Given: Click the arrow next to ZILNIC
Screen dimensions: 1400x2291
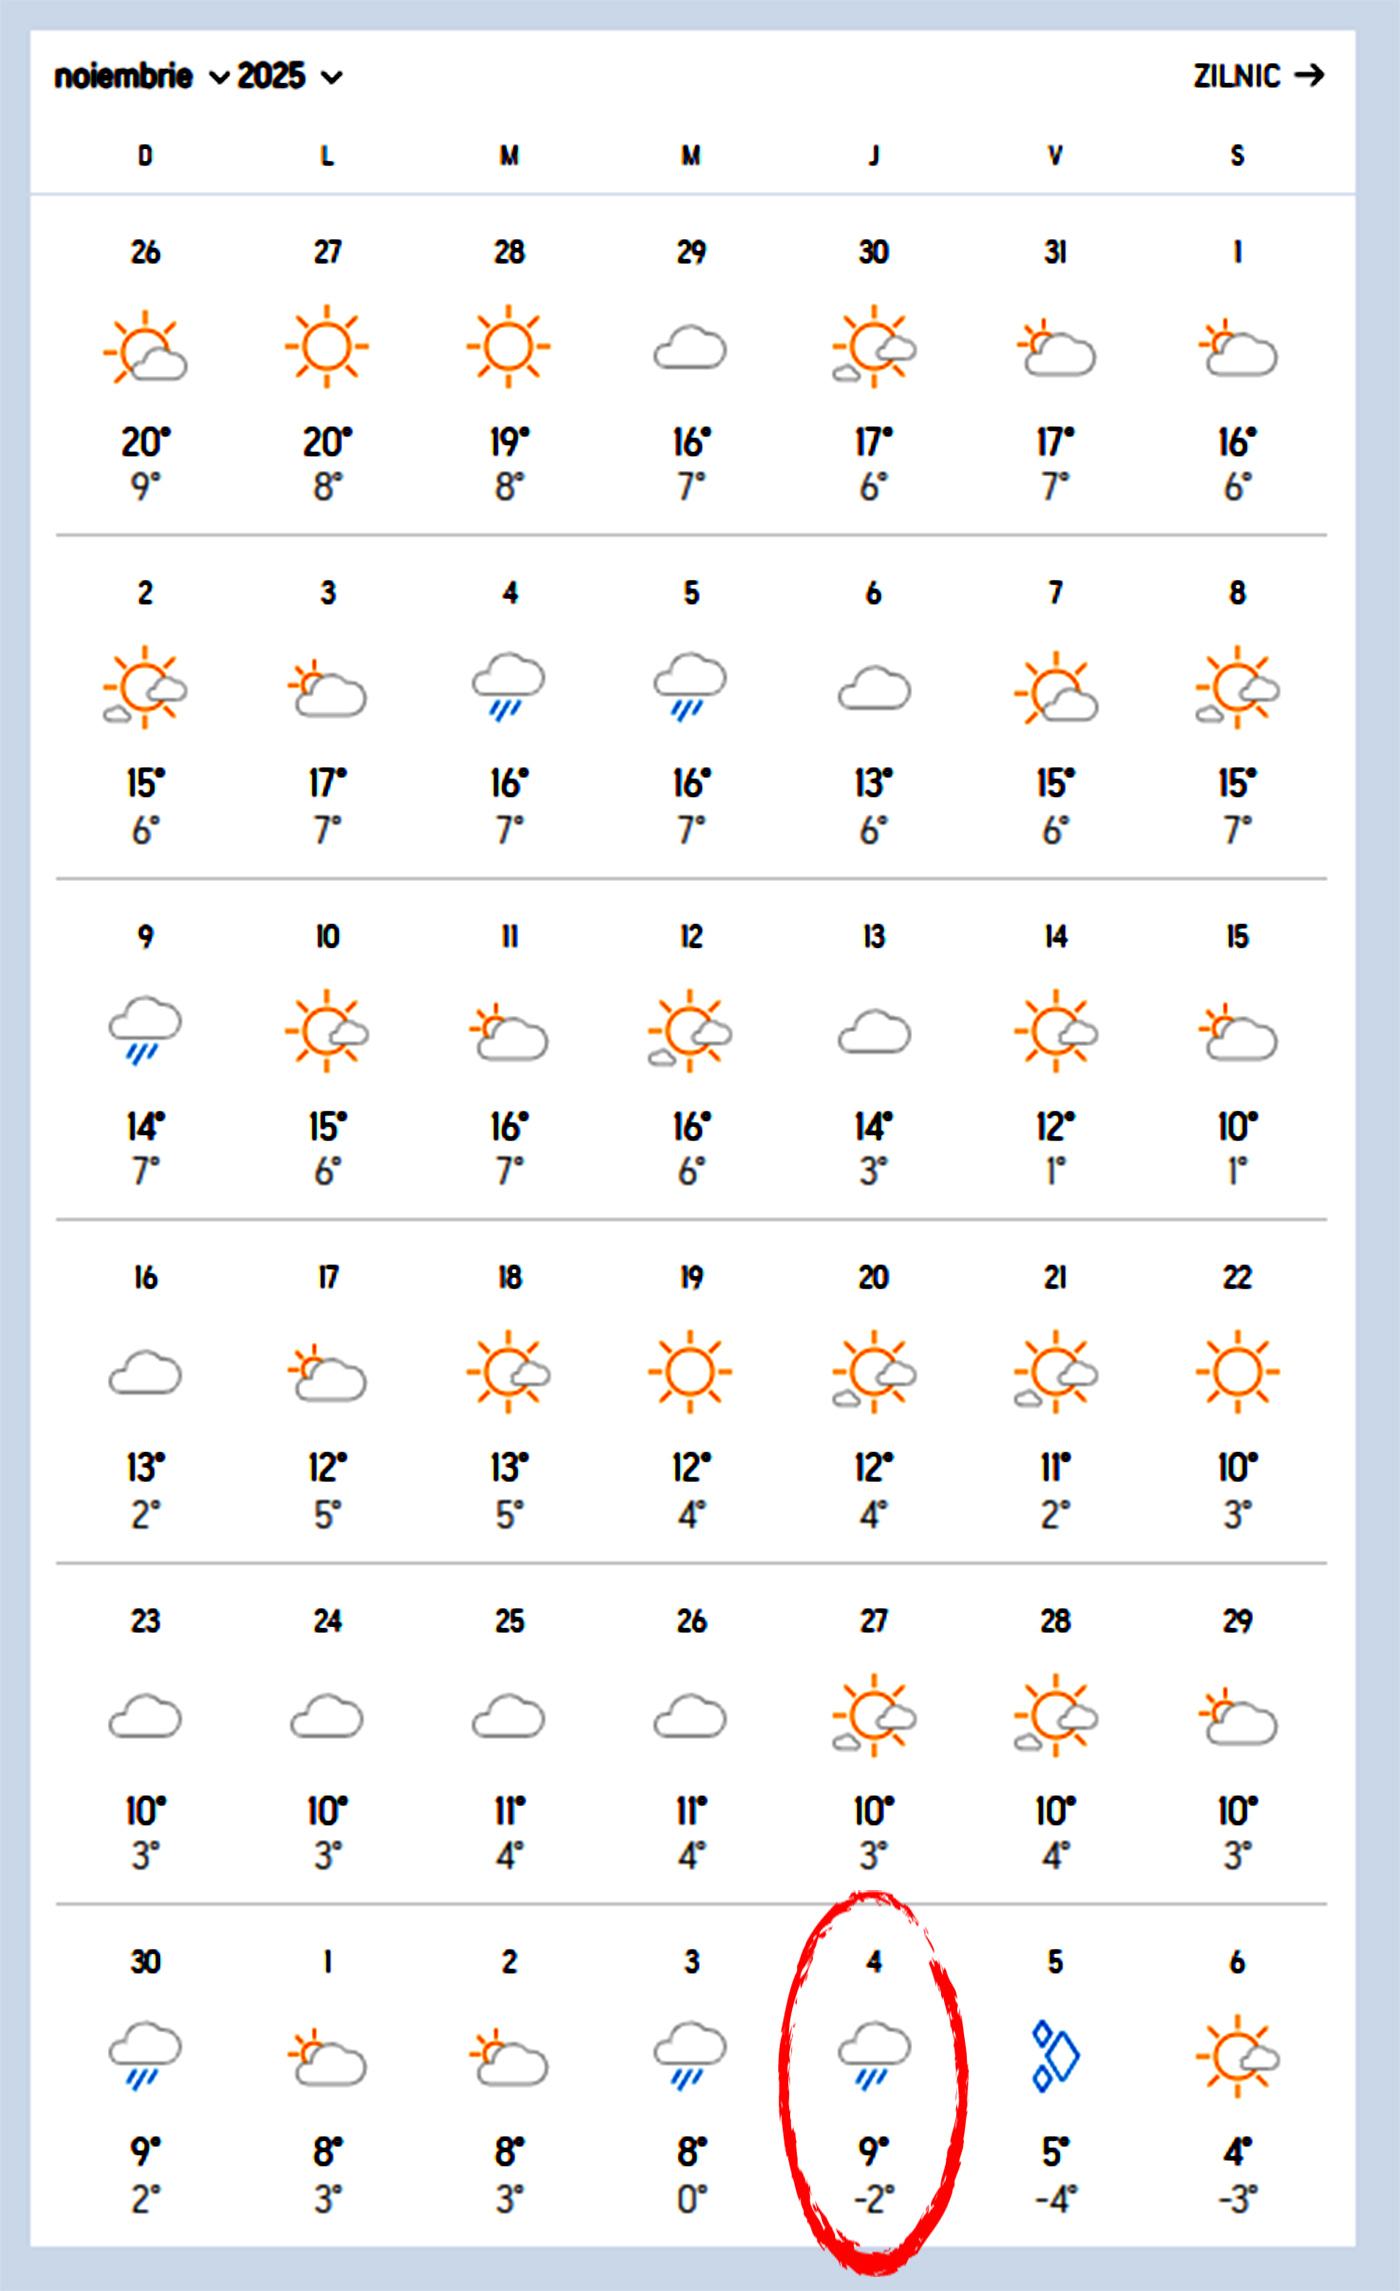Looking at the screenshot, I should pyautogui.click(x=1309, y=75).
